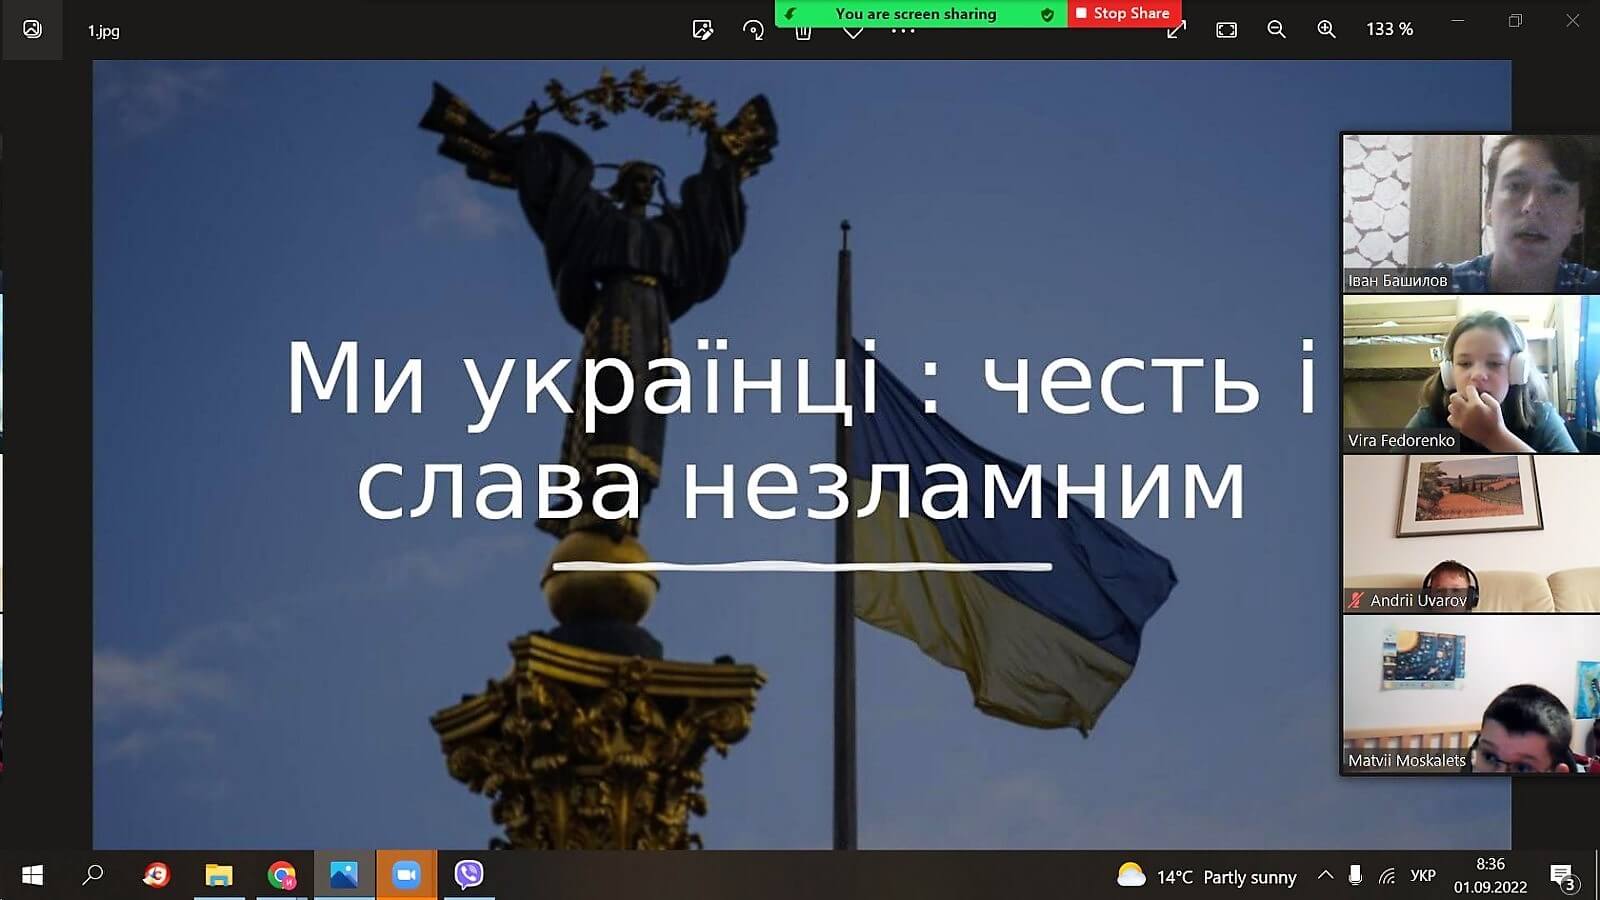Screen dimensions: 1600x900
Task: Open Zoom from the taskbar
Action: [406, 875]
